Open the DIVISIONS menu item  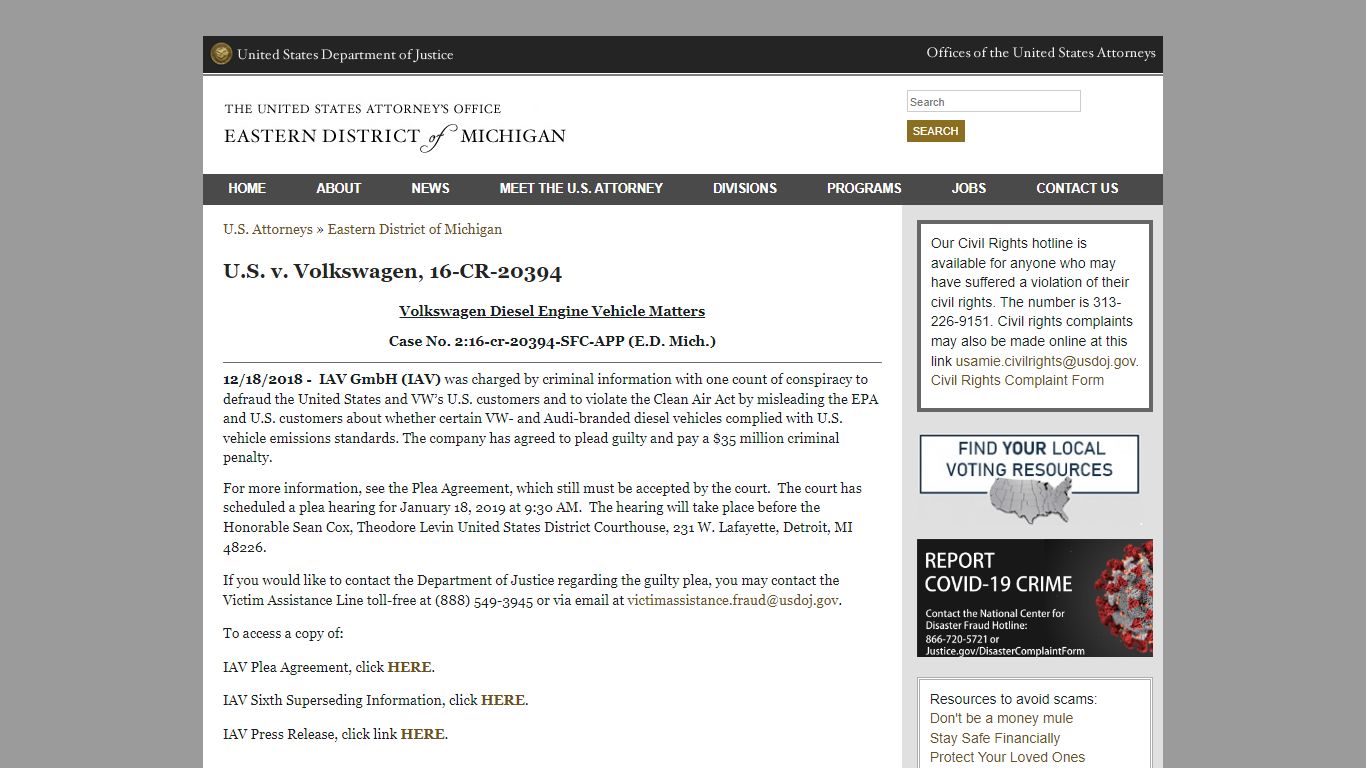pyautogui.click(x=745, y=188)
